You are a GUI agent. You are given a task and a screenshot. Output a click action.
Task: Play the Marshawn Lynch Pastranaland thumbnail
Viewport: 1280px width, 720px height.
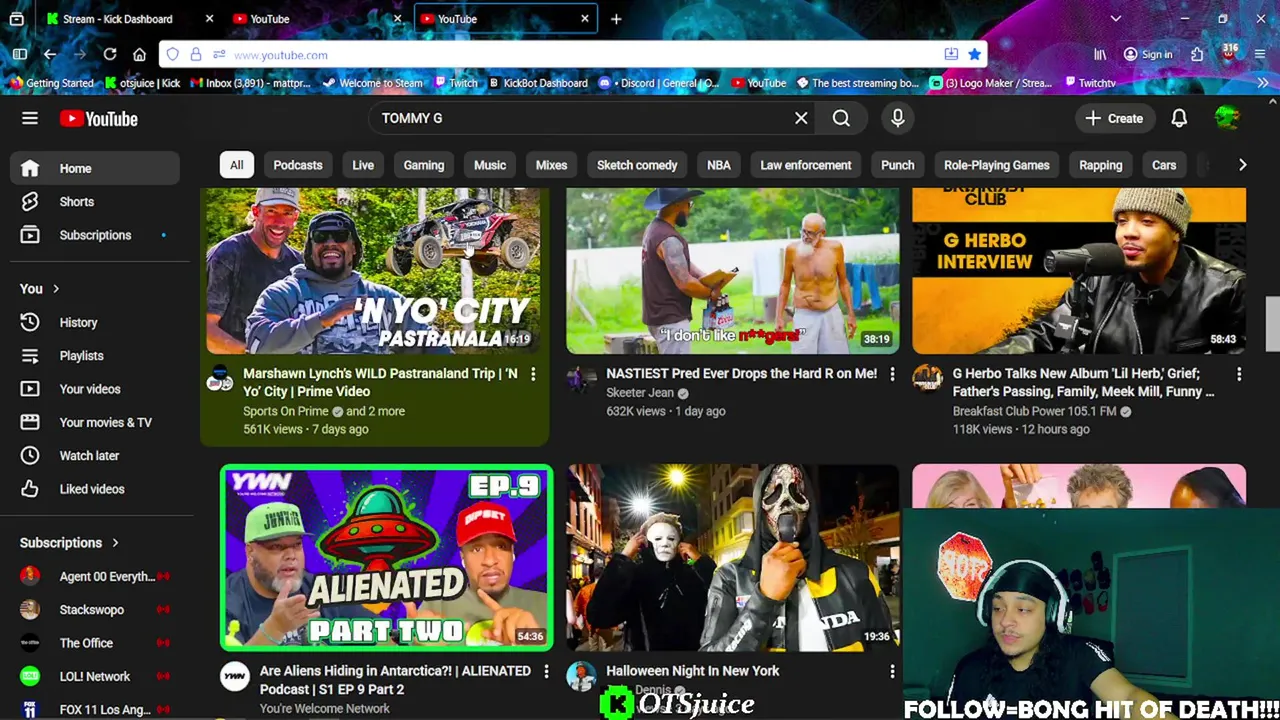pyautogui.click(x=373, y=271)
